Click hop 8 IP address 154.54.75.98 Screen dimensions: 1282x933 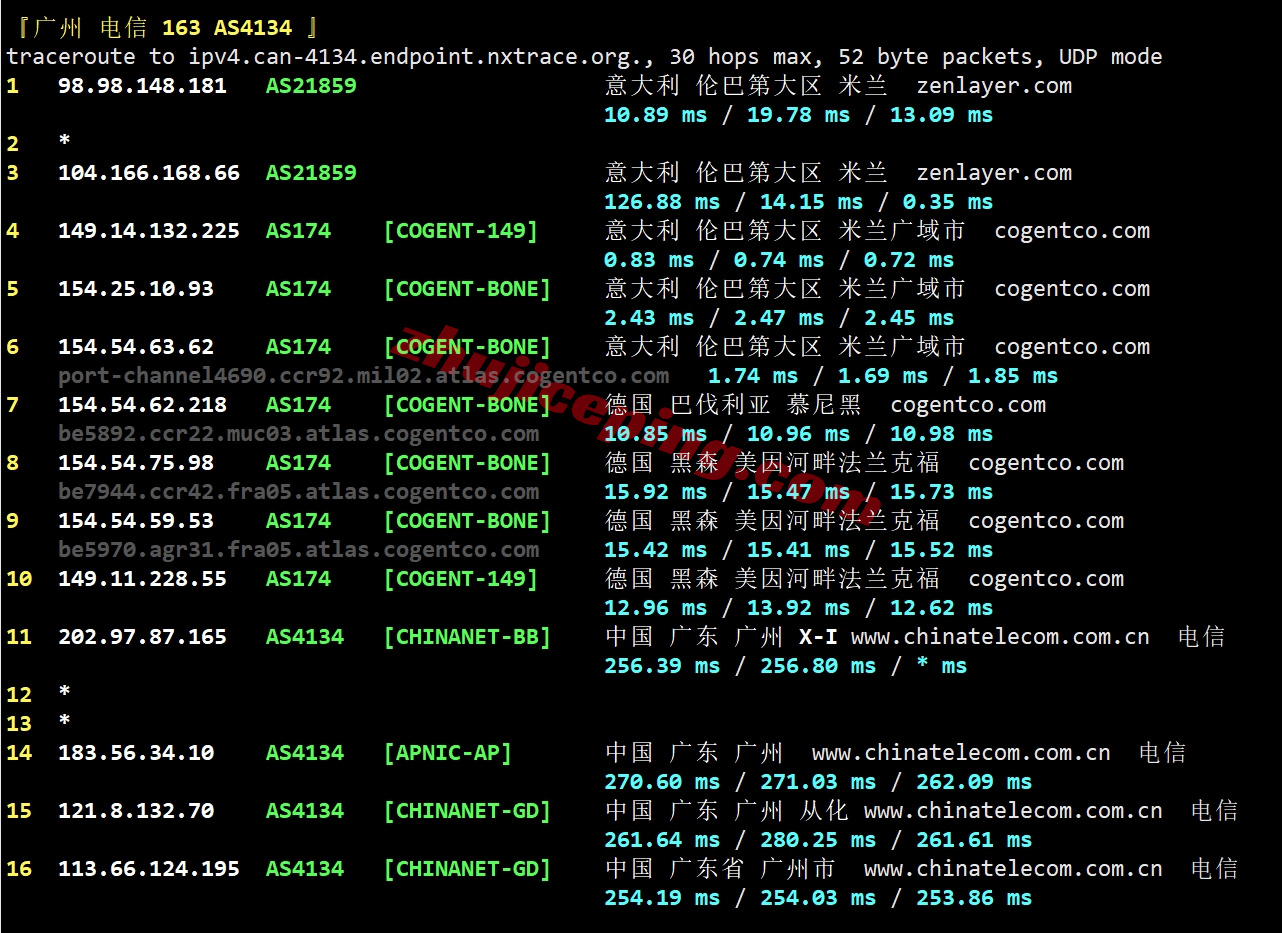(136, 463)
